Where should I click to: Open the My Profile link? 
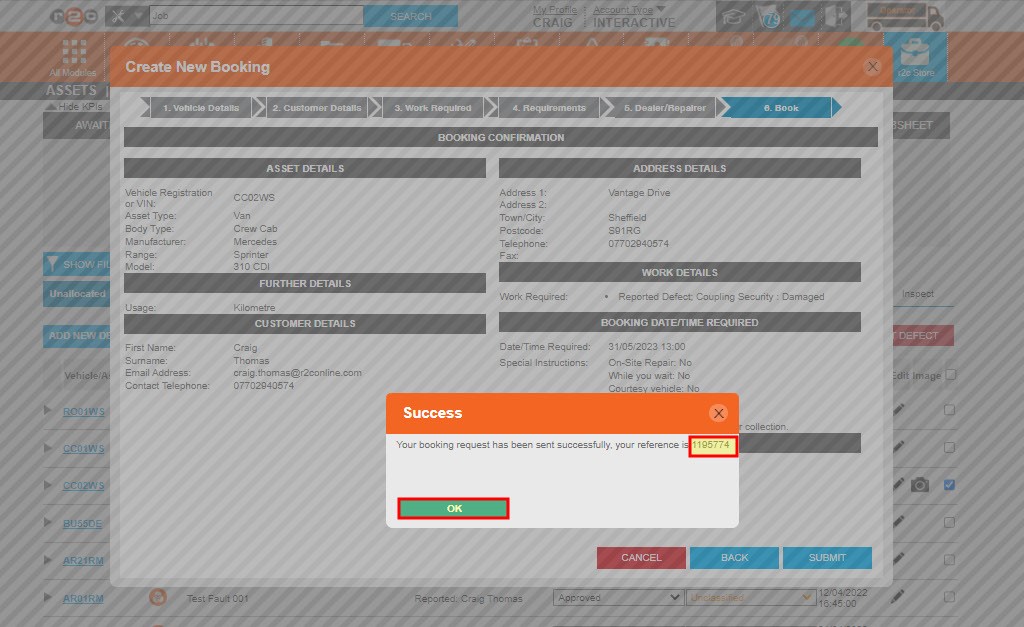(554, 10)
